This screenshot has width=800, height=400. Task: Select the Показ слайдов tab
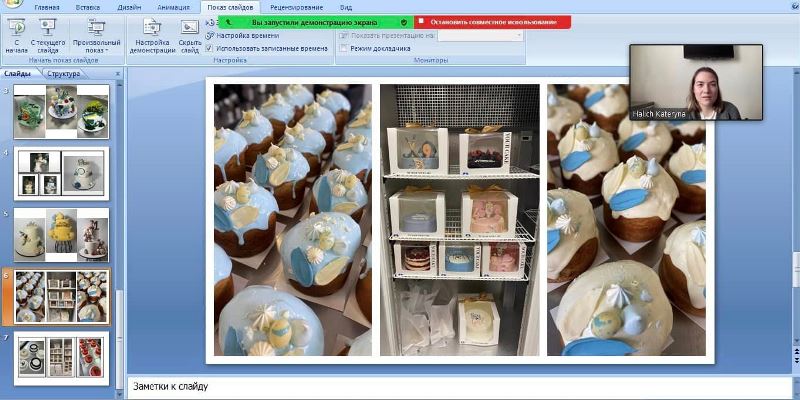[230, 8]
